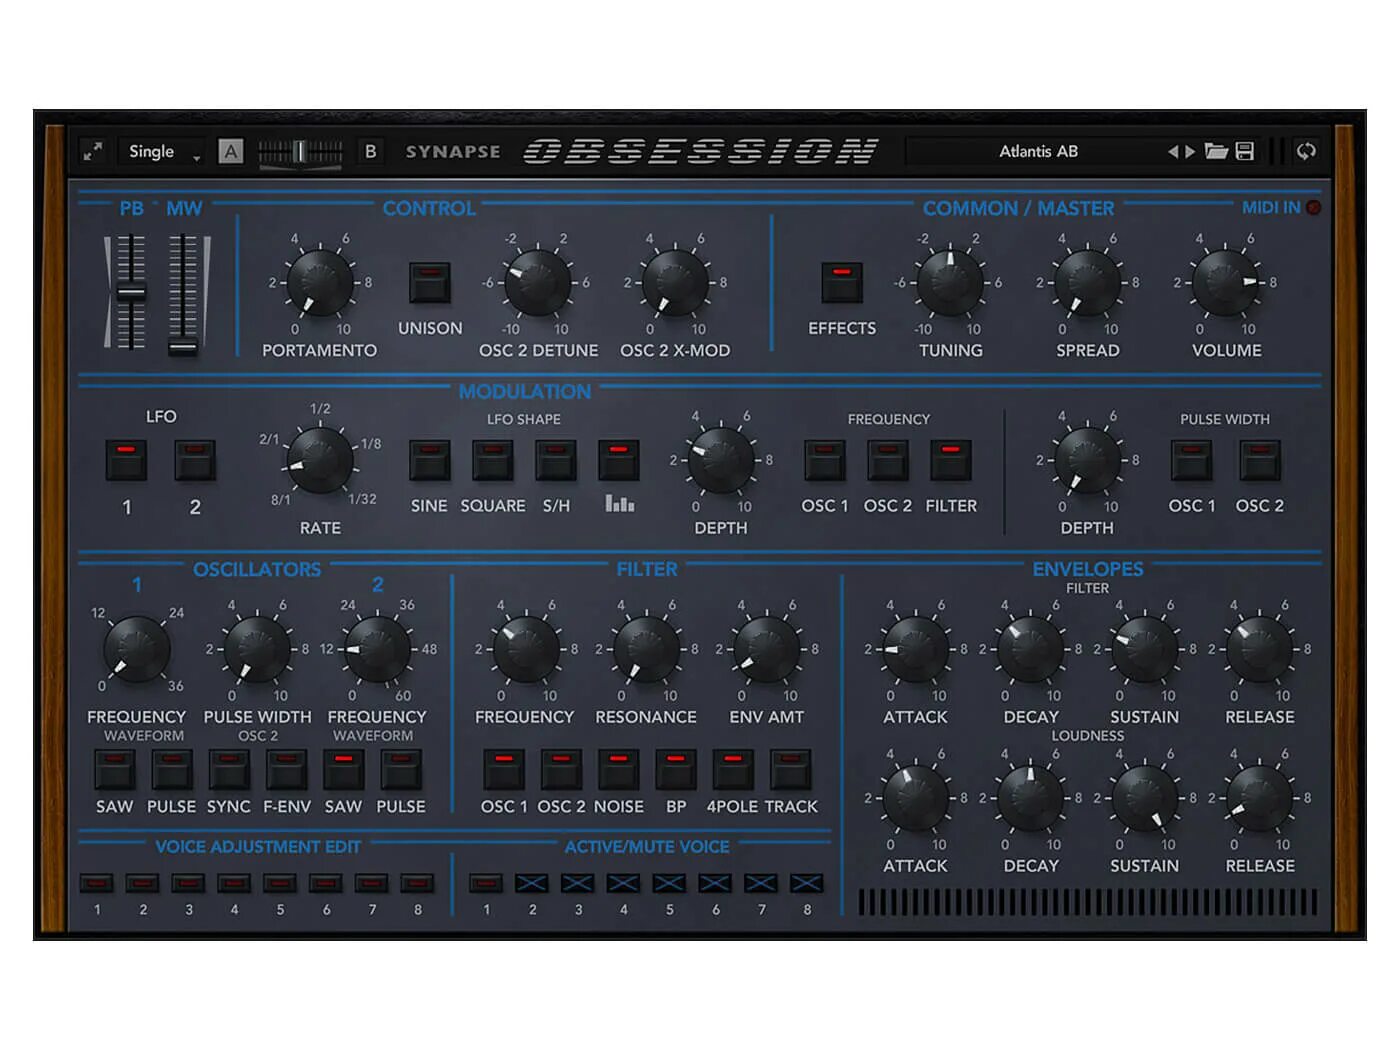Viewport: 1400px width, 1050px height.
Task: Select Sine LFO shape
Action: (429, 460)
